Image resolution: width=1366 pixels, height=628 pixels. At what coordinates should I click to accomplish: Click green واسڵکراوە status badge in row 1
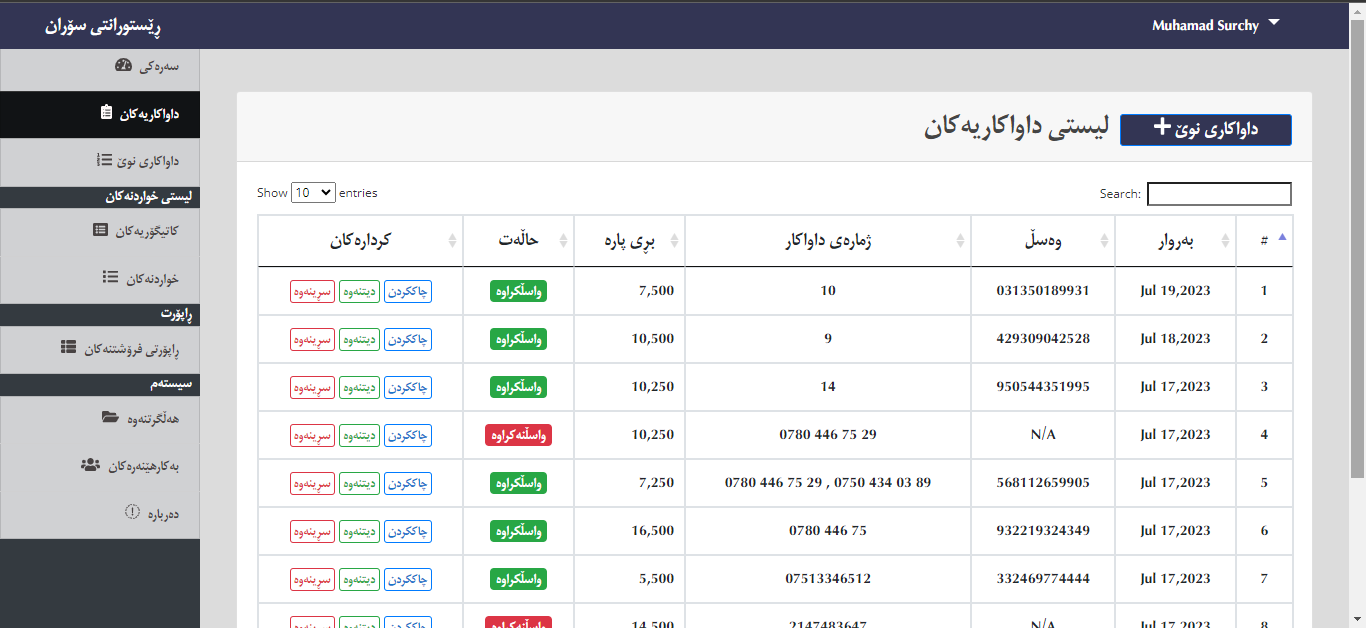[x=518, y=291]
